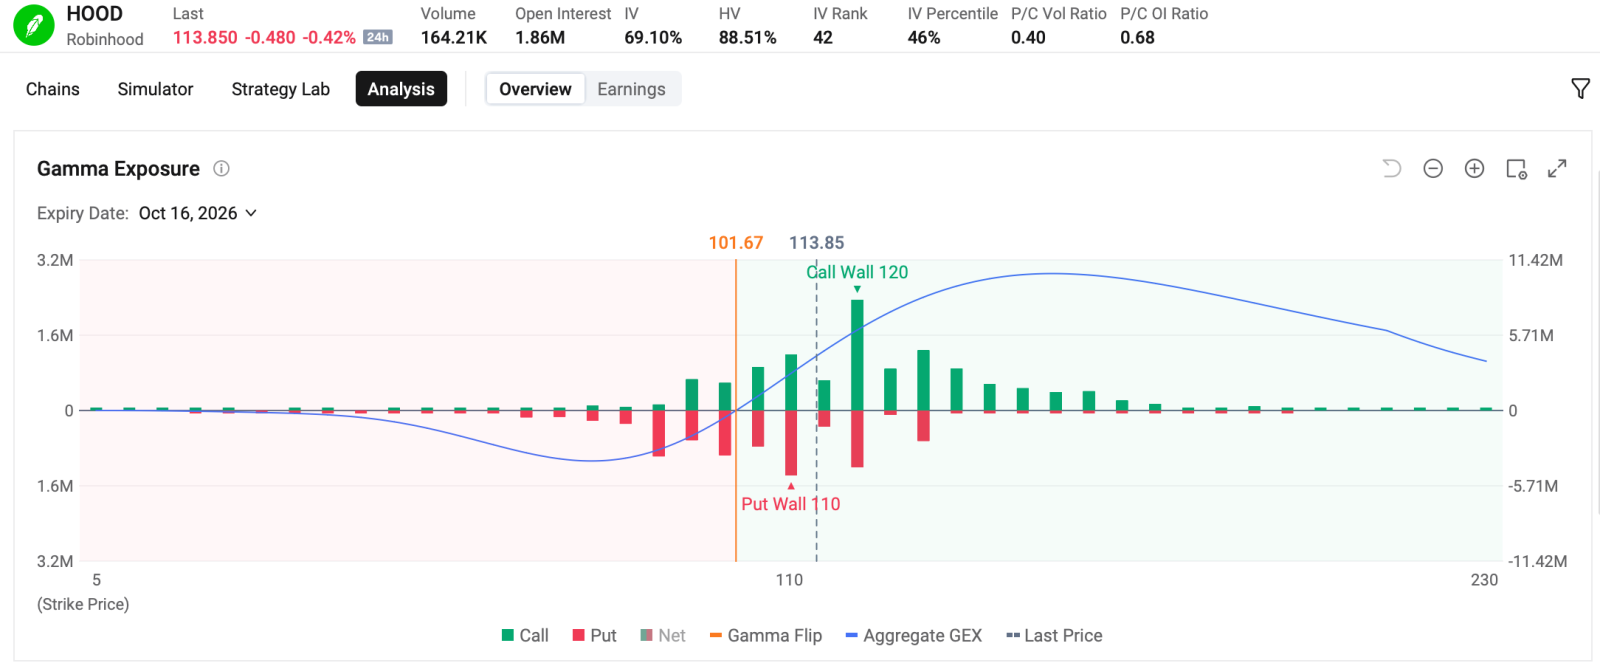The image size is (1600, 663).
Task: Zoom in with the plus circle icon
Action: coord(1474,168)
